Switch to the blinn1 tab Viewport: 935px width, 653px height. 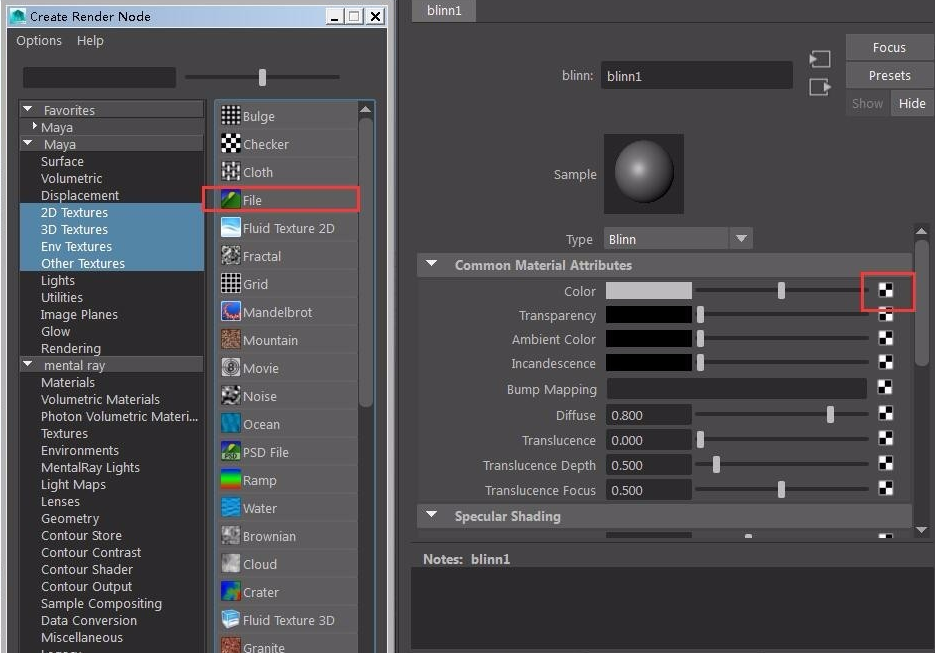pos(443,11)
